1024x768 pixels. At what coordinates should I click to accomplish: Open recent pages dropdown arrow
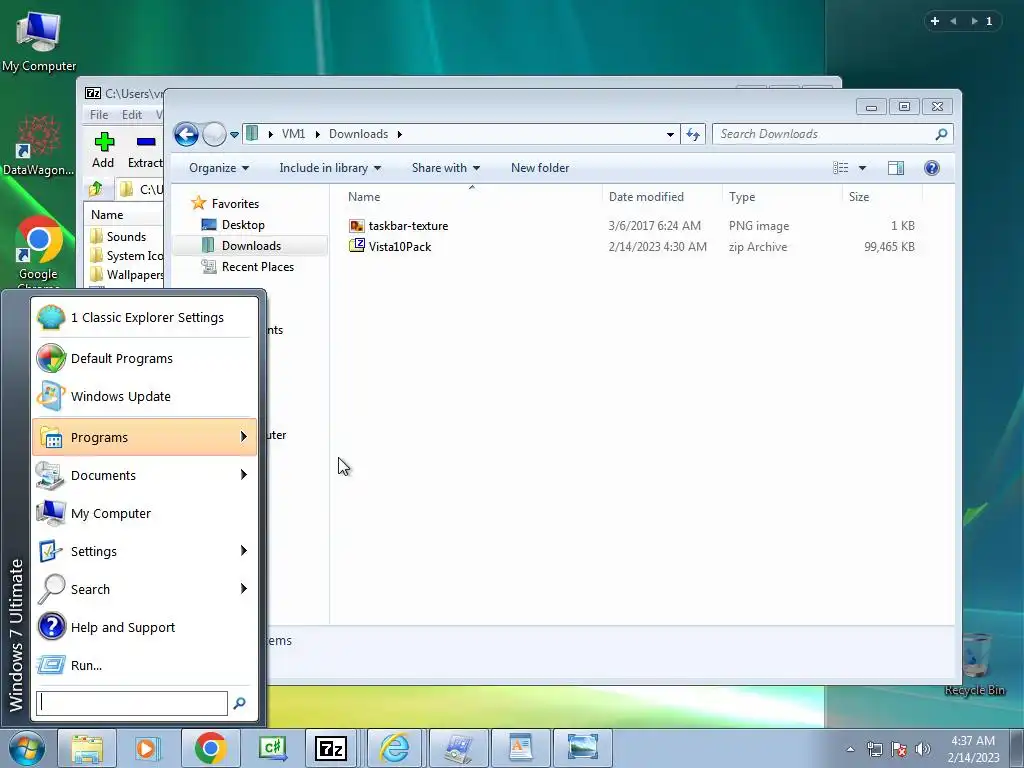pos(234,135)
